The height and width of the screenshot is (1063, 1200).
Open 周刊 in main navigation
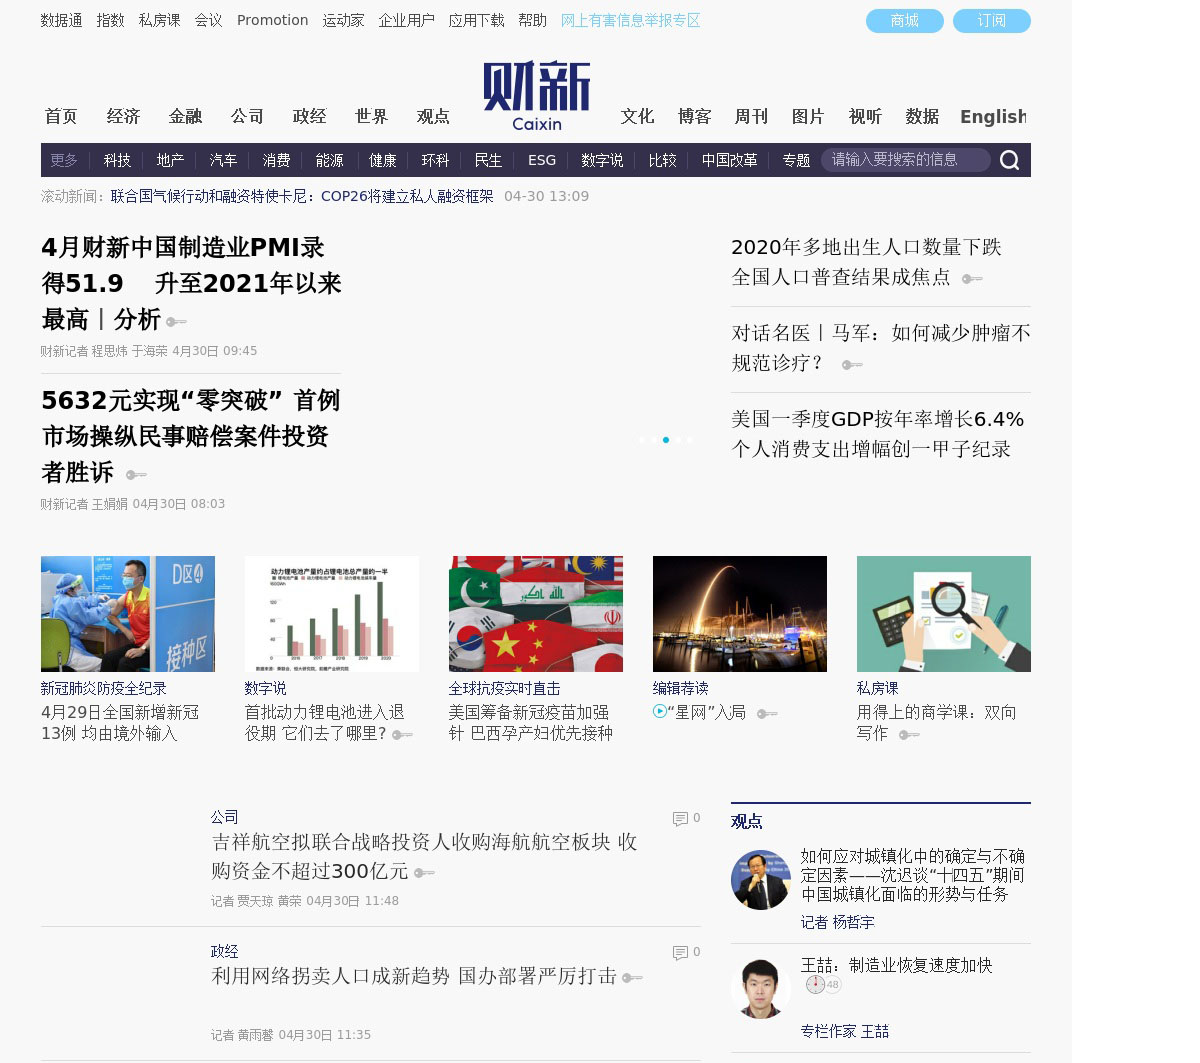[752, 117]
